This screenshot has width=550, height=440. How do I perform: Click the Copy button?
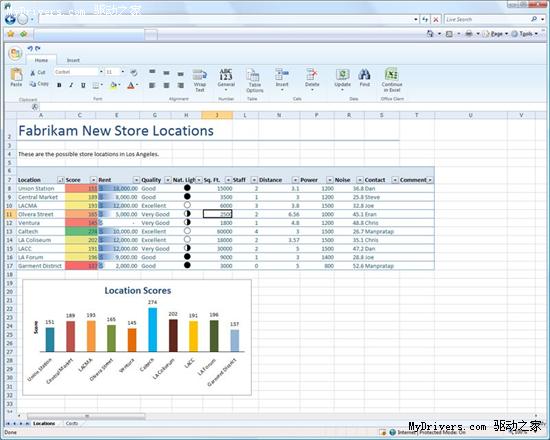point(39,84)
